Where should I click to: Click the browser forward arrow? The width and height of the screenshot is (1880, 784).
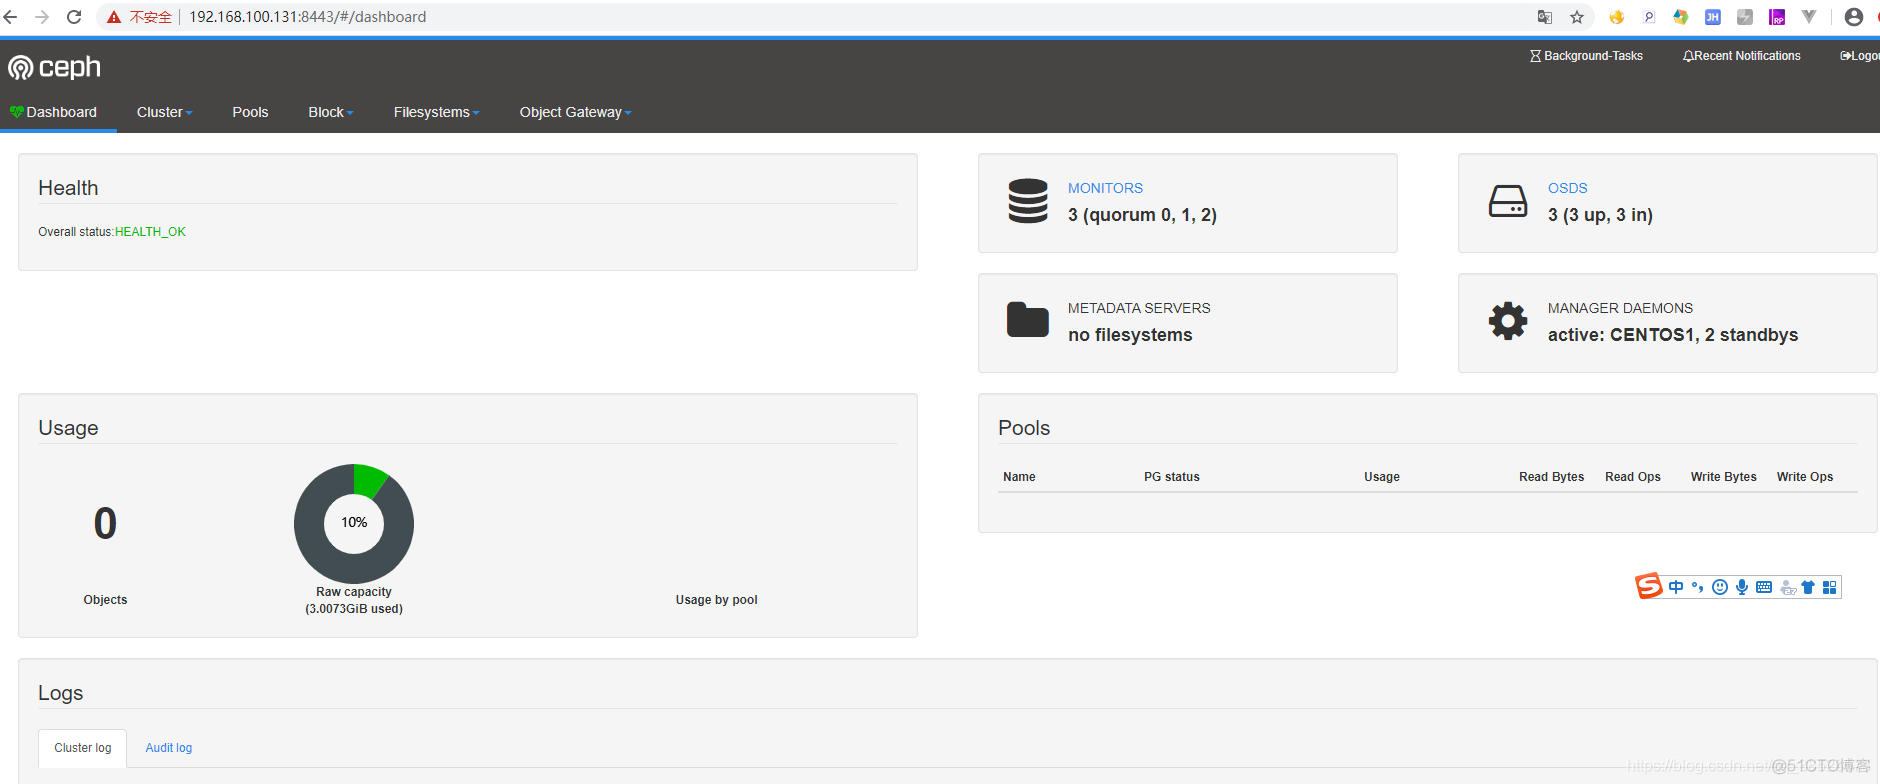[42, 17]
